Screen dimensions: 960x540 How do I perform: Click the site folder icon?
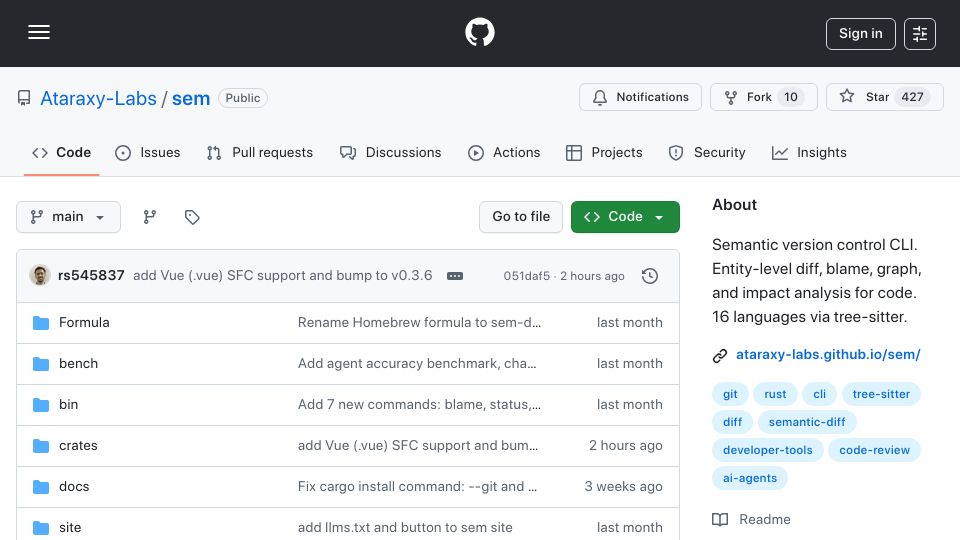[41, 528]
